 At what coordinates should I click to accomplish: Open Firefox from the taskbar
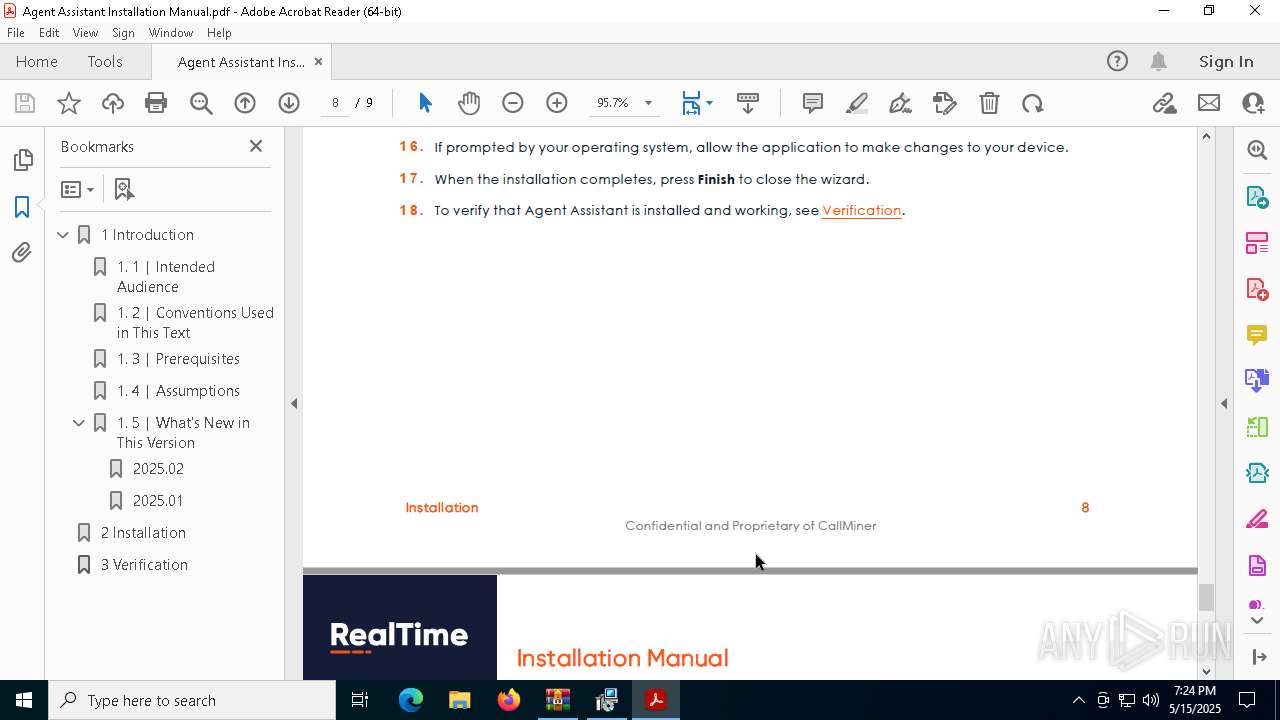click(x=509, y=700)
